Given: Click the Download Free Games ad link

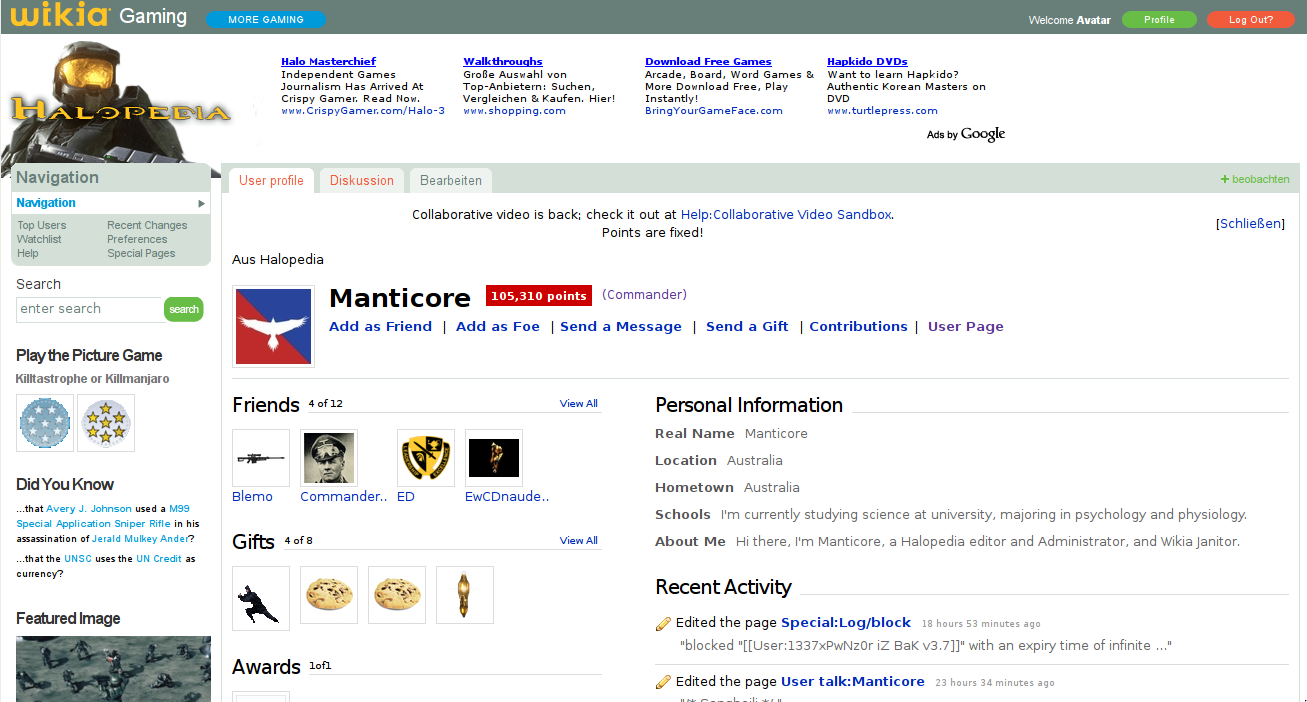Looking at the screenshot, I should point(708,62).
